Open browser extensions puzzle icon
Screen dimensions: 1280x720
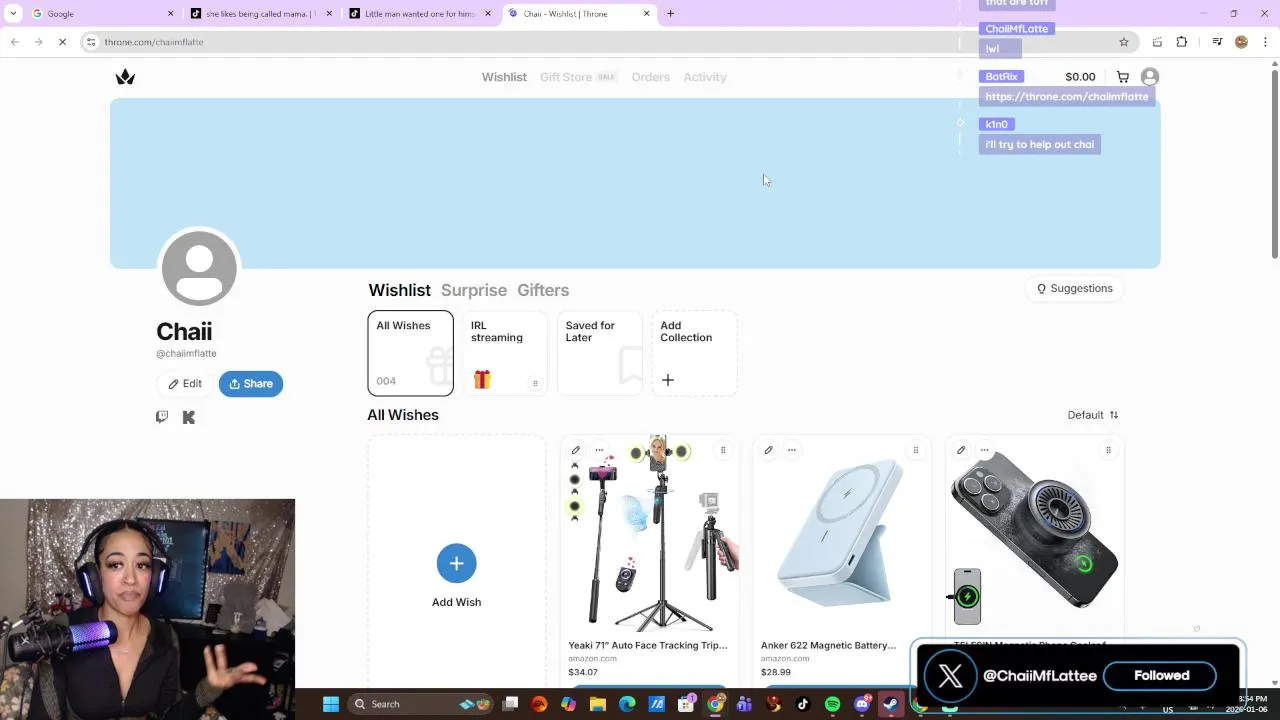[x=1182, y=42]
